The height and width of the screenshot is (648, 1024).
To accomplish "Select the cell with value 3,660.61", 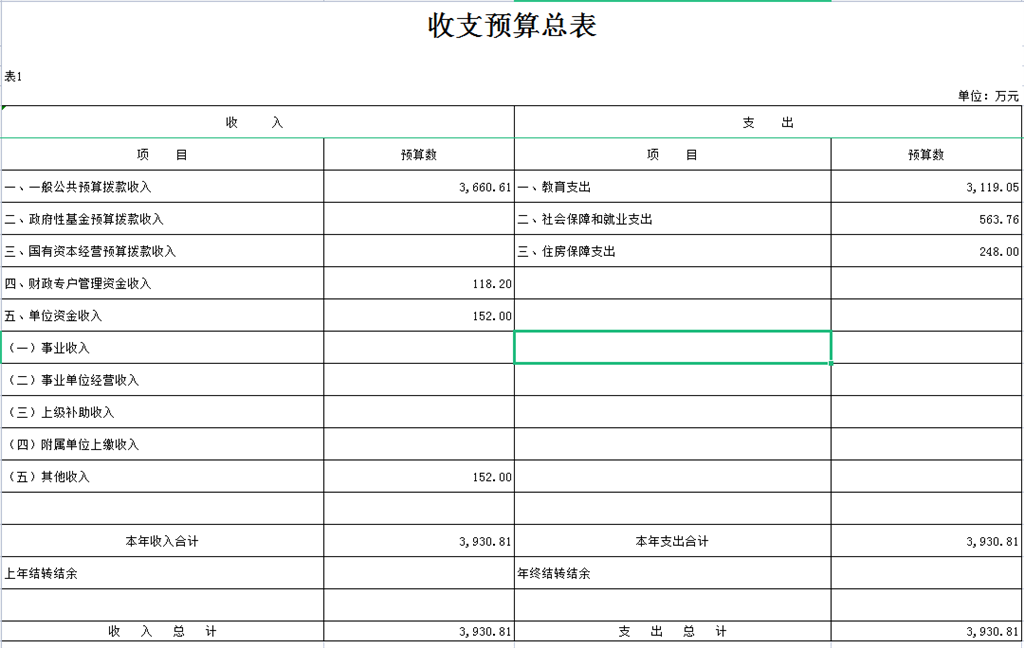I will 419,187.
